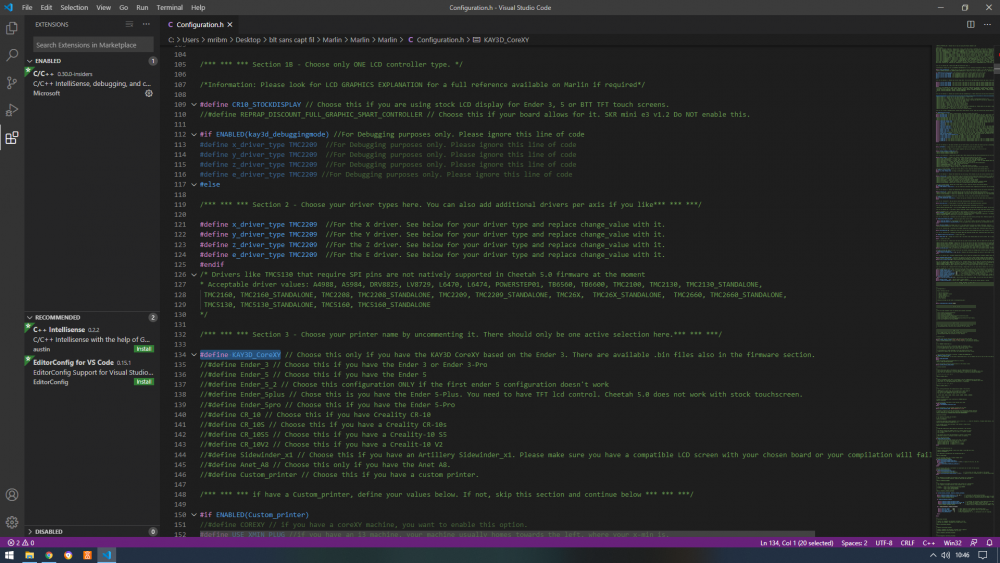
Task: Open File Explorer from the taskbar
Action: tap(29, 555)
